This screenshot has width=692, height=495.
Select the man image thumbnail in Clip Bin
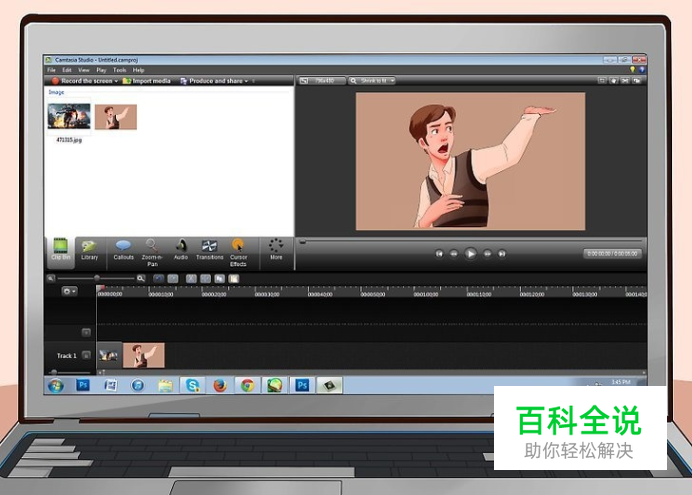(x=116, y=117)
